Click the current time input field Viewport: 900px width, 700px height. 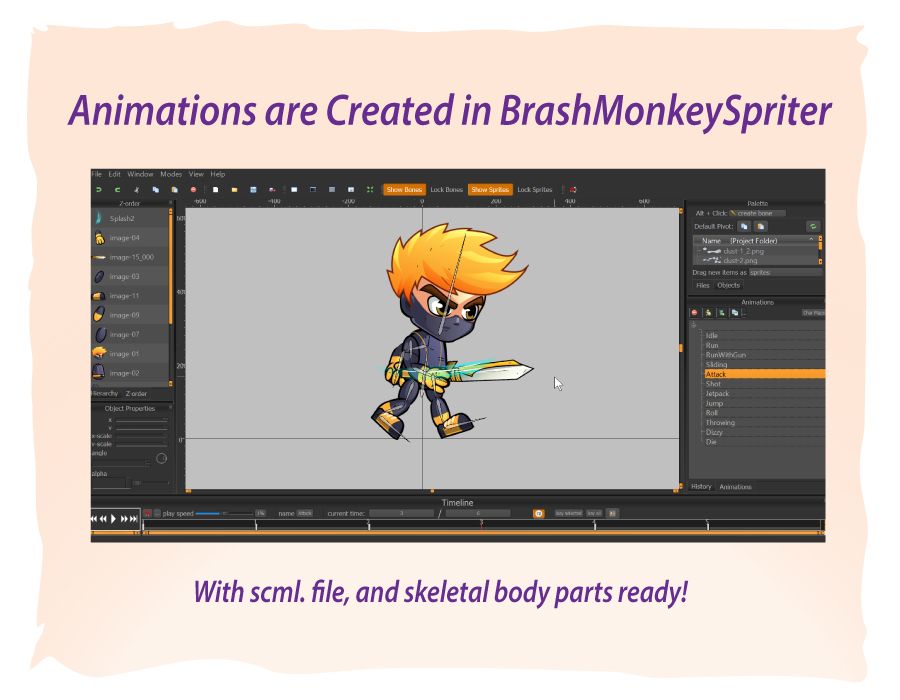point(401,514)
